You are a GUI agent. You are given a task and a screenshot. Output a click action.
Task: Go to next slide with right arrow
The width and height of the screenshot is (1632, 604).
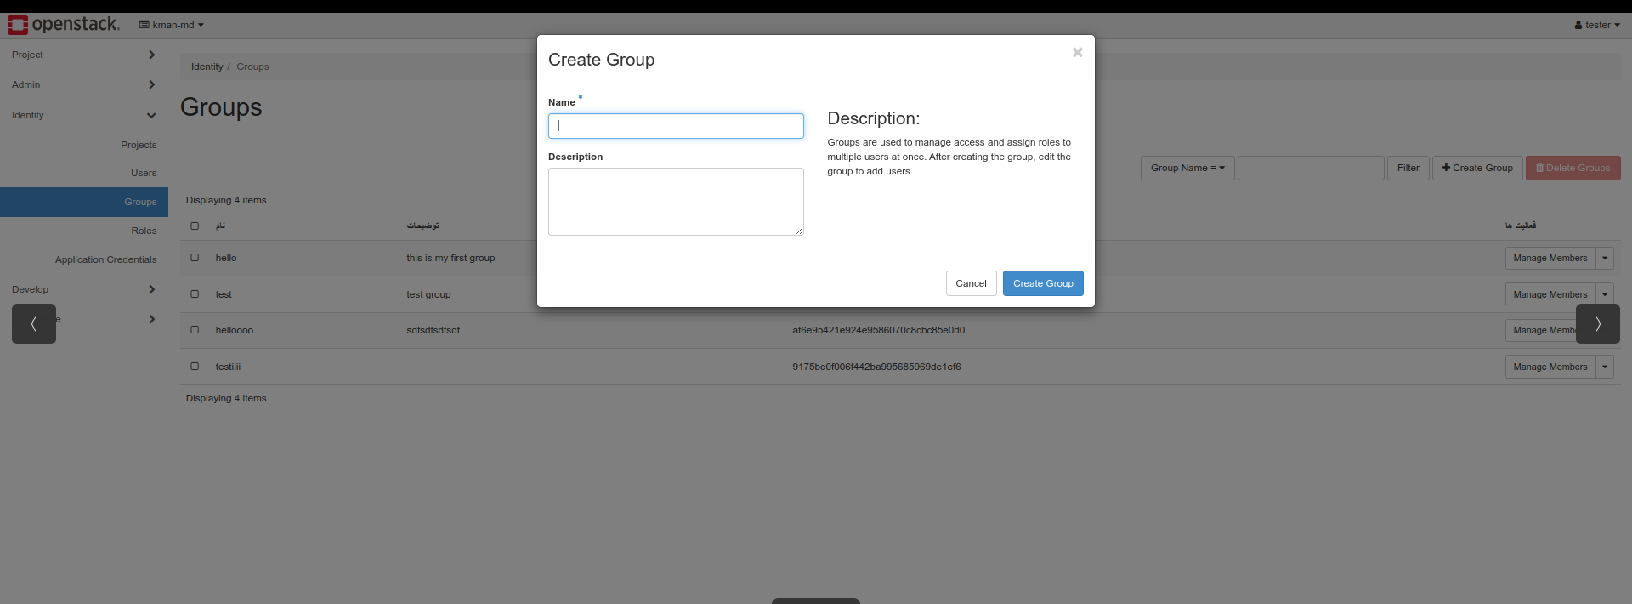(x=1598, y=324)
